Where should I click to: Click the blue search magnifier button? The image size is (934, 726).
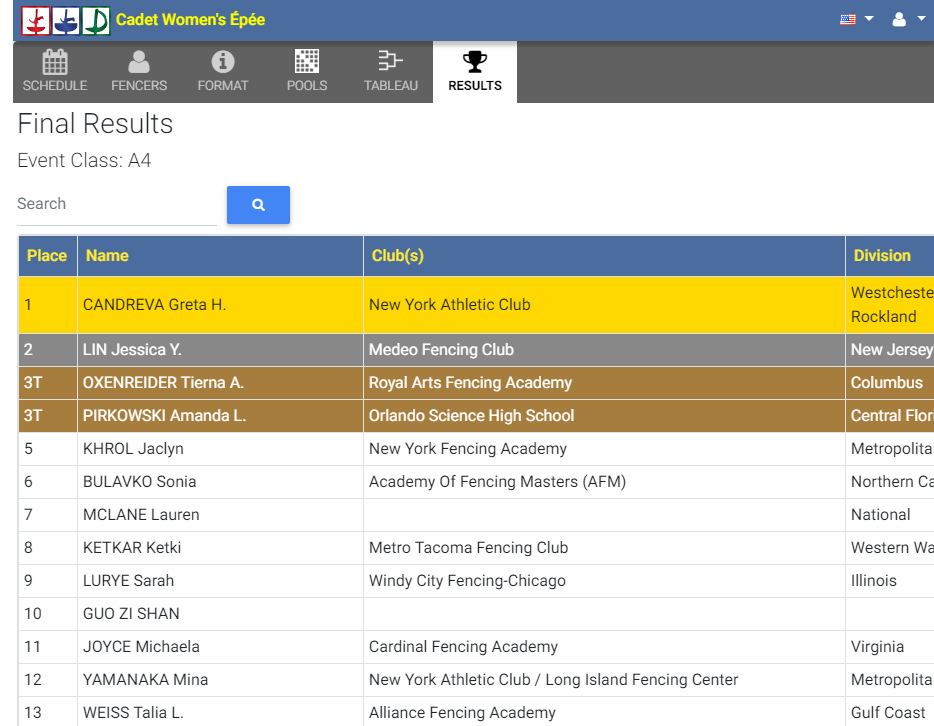258,205
